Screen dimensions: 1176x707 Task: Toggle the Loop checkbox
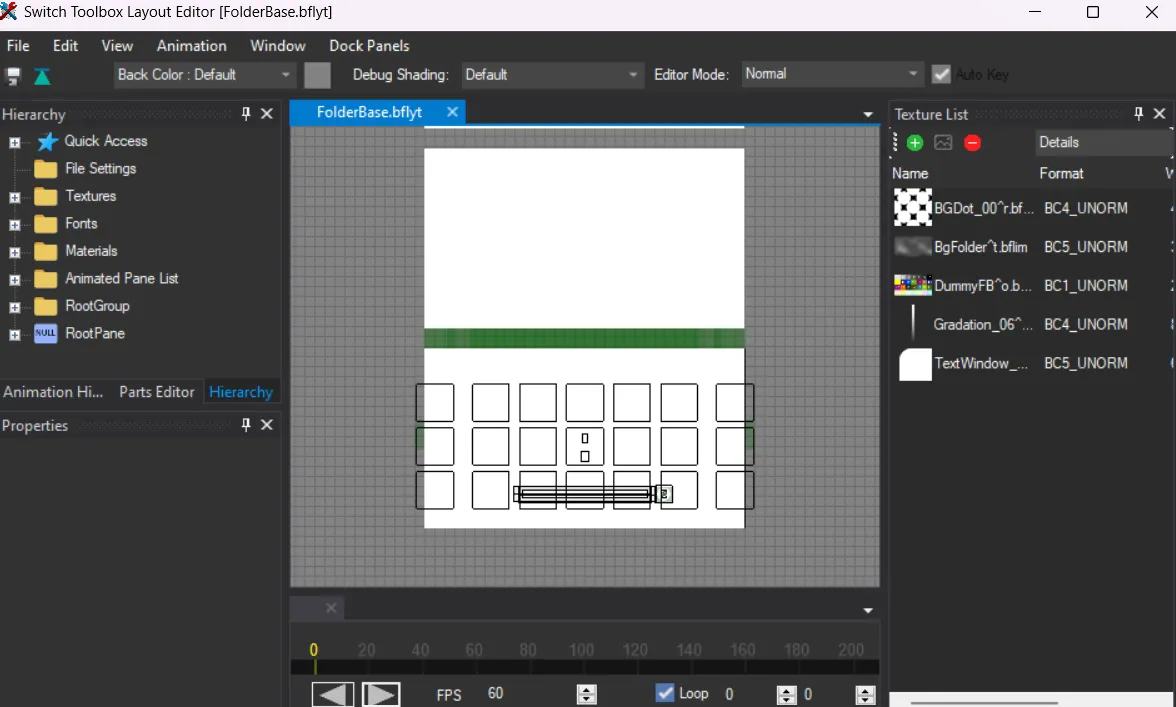tap(665, 693)
